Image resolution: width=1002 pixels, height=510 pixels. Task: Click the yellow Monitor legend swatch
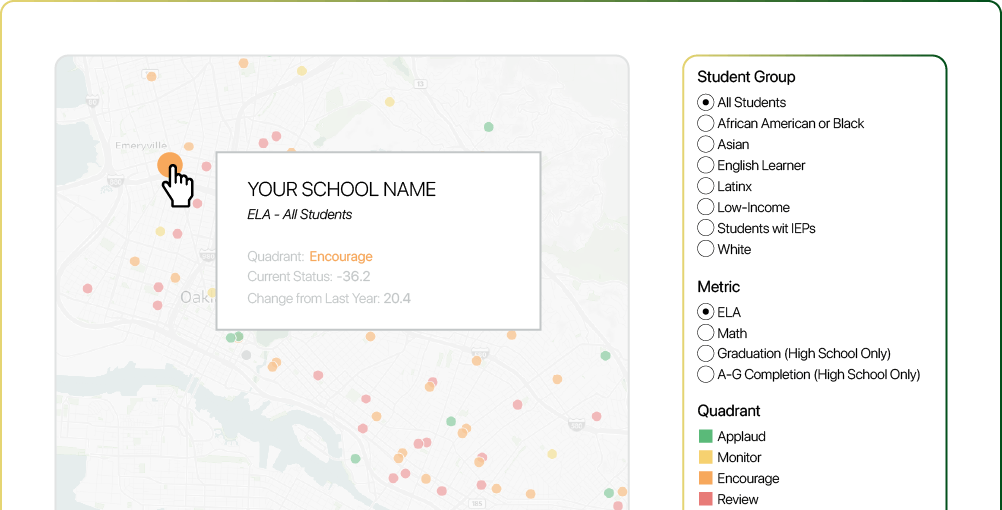point(706,457)
